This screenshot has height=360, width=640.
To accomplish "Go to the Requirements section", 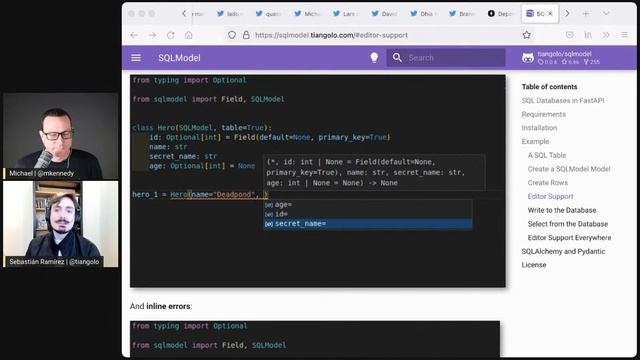I will tap(543, 114).
